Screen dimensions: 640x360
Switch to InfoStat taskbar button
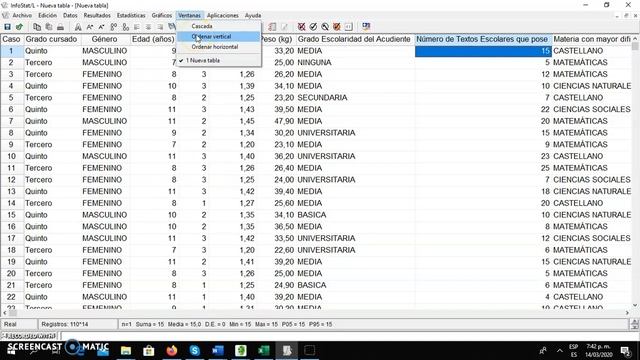tap(287, 351)
